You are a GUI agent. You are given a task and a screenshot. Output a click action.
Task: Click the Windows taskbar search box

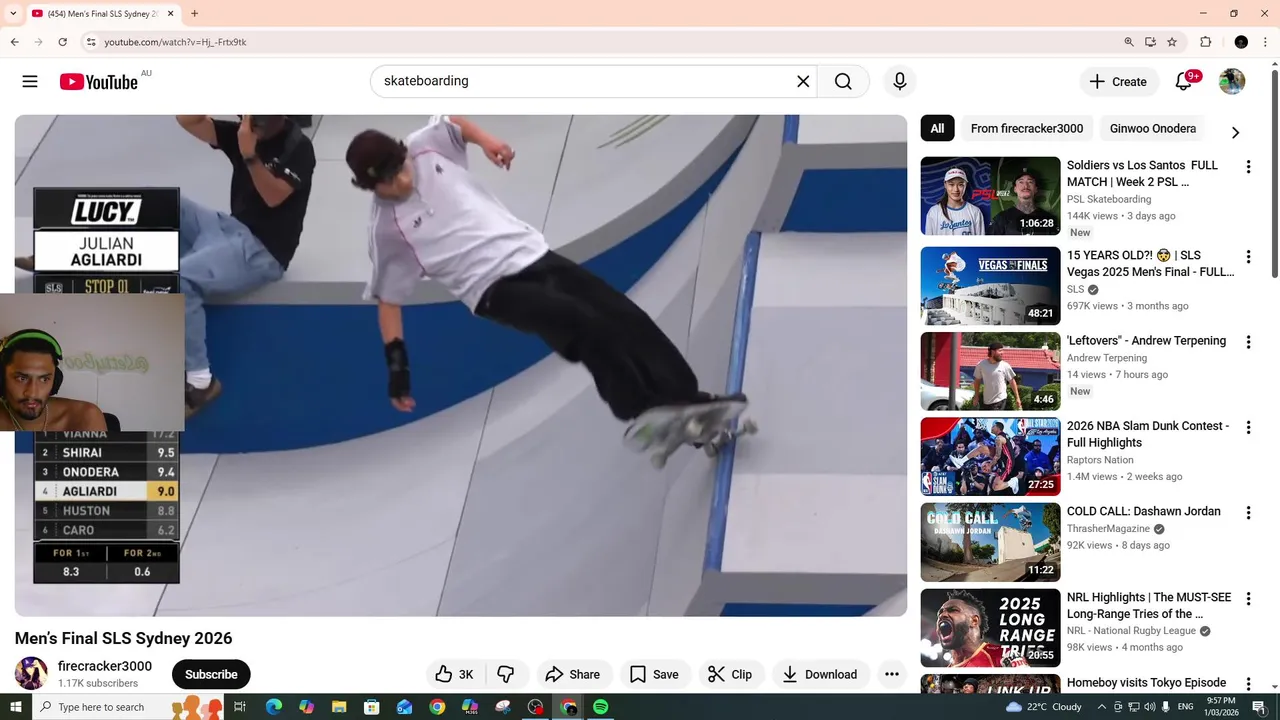(128, 707)
